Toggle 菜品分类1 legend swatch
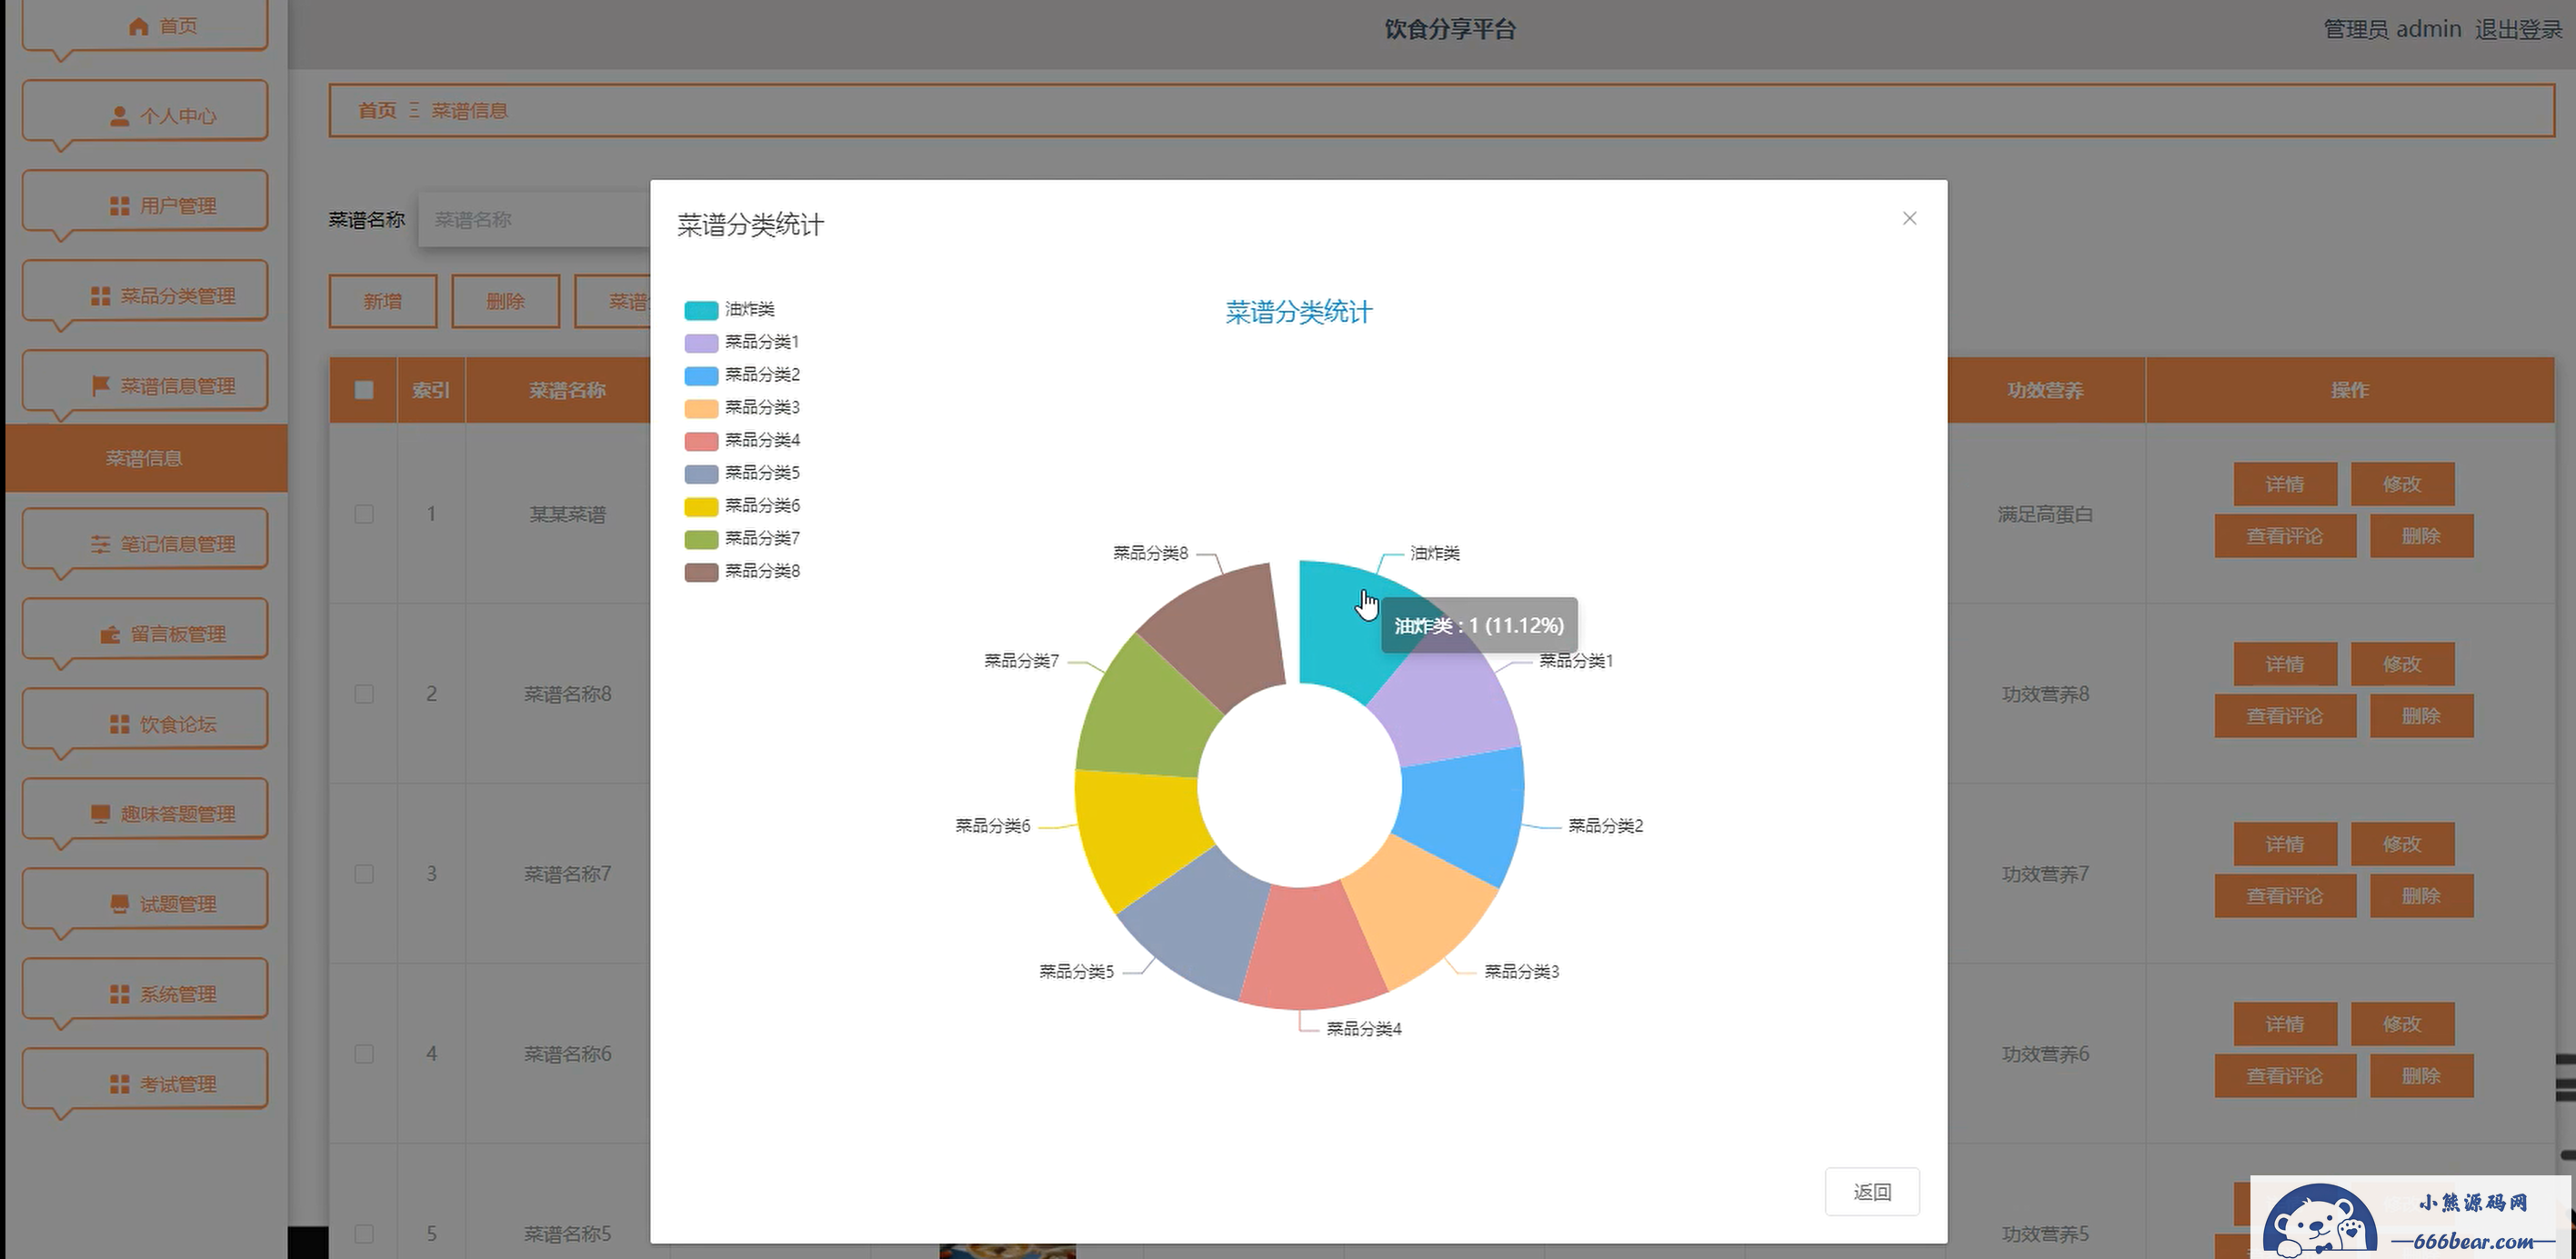 pos(700,343)
